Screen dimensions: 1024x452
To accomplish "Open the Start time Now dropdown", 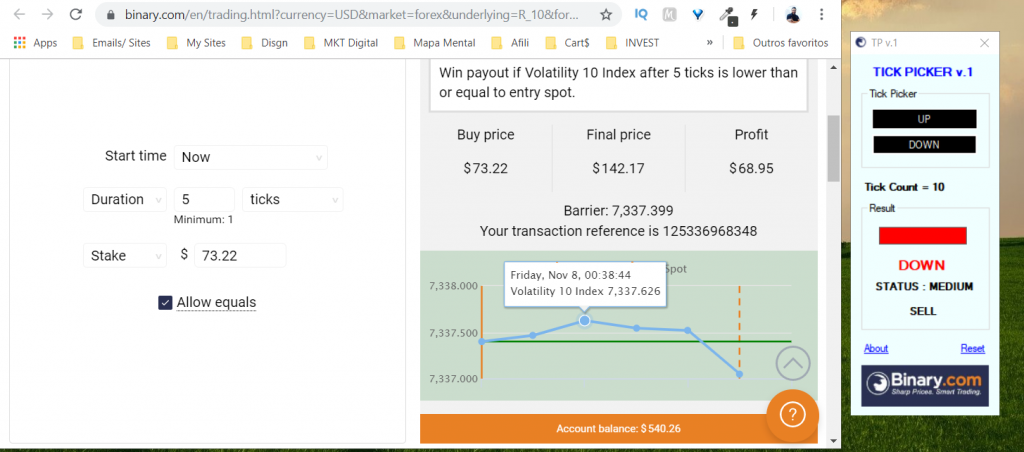I will click(251, 157).
